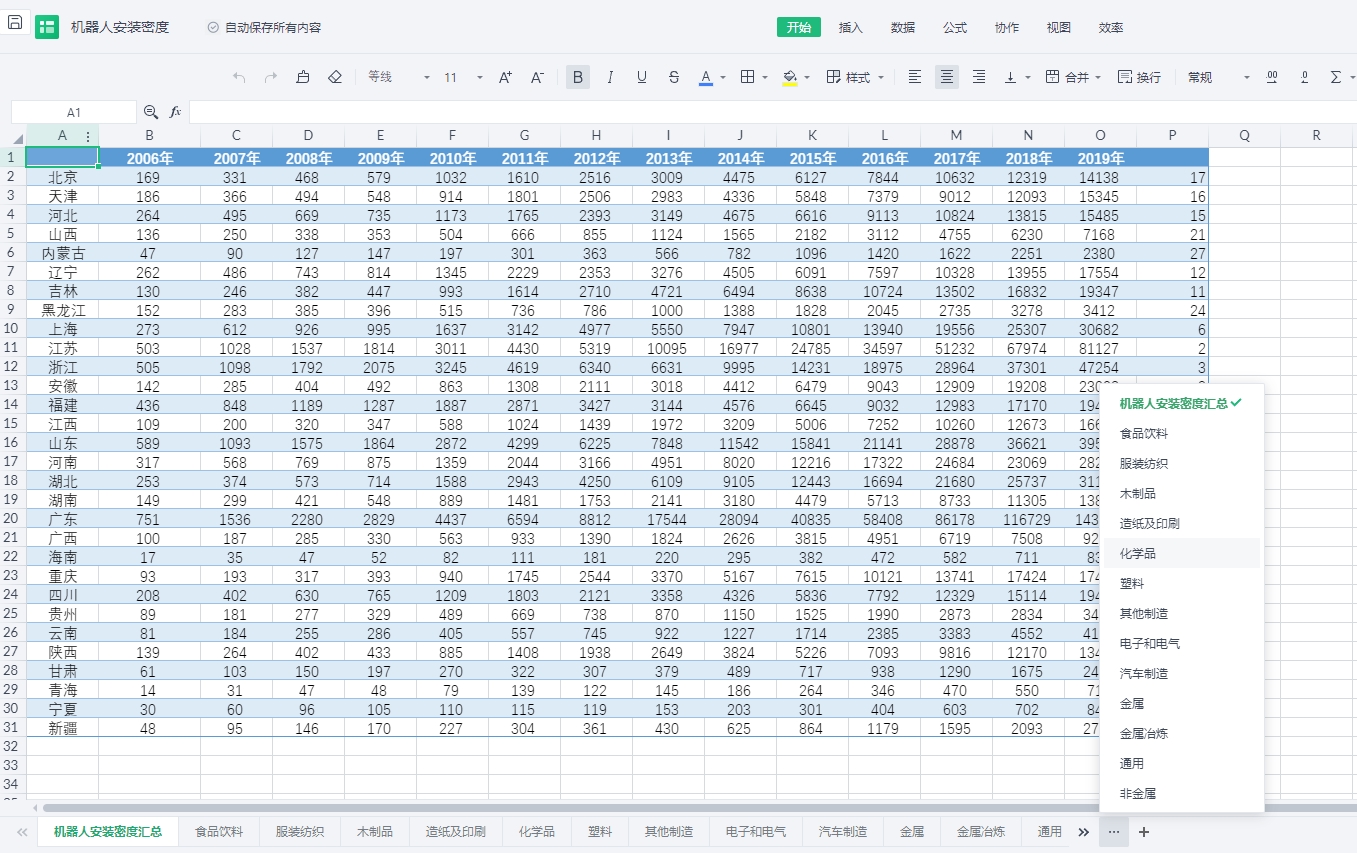
Task: Click the vertical alignment icon
Action: [1010, 77]
